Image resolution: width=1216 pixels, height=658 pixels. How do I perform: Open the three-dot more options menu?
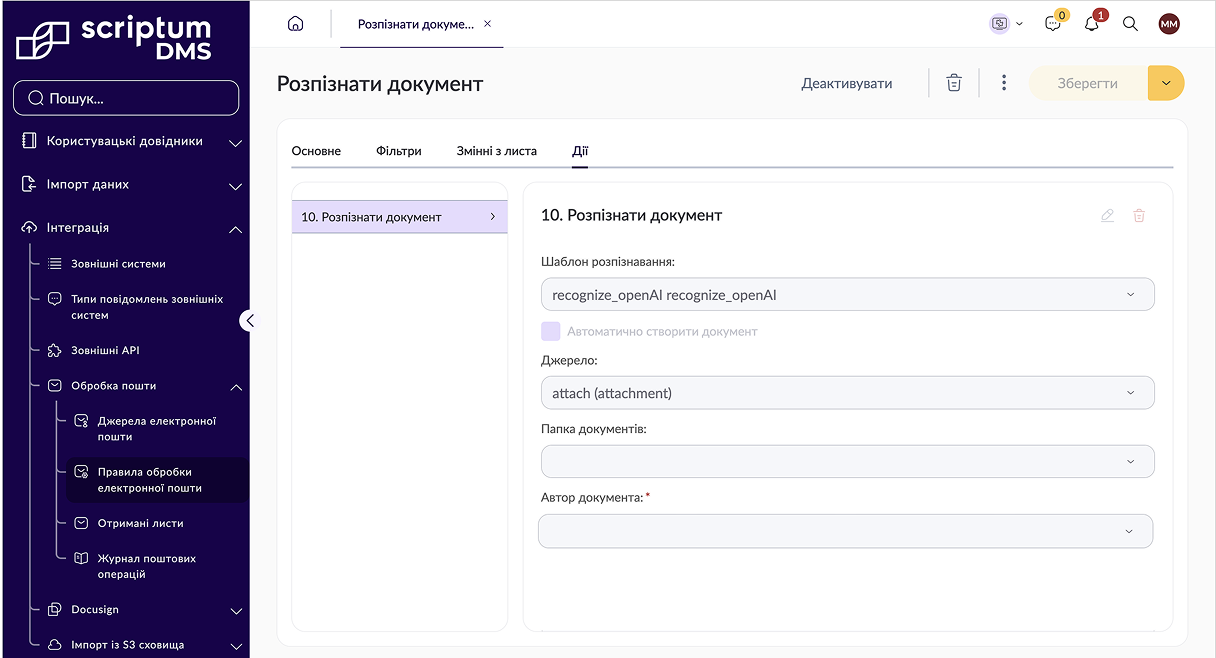[1004, 83]
